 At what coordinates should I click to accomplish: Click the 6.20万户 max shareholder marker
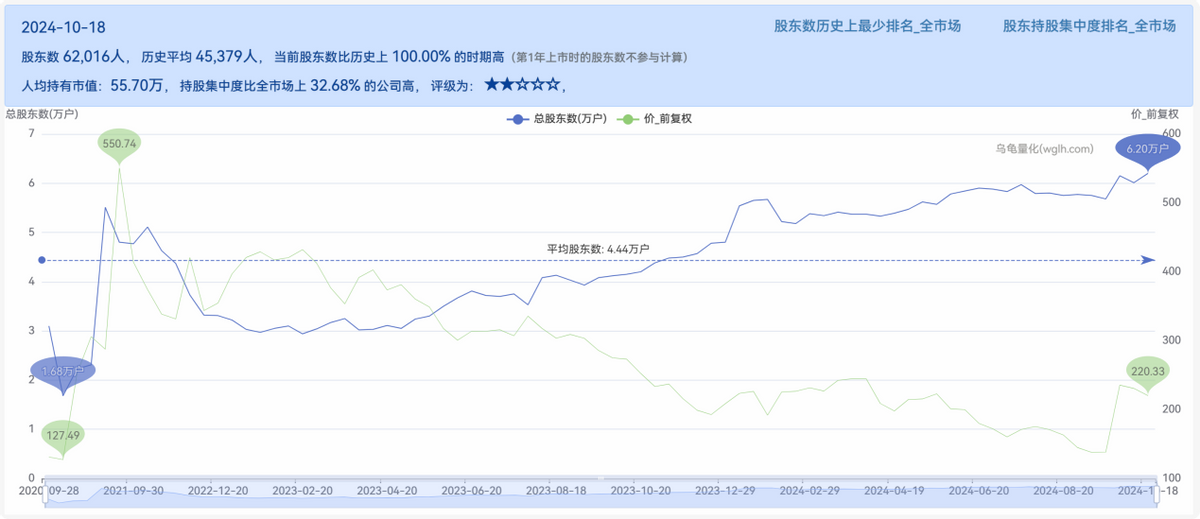click(1147, 149)
